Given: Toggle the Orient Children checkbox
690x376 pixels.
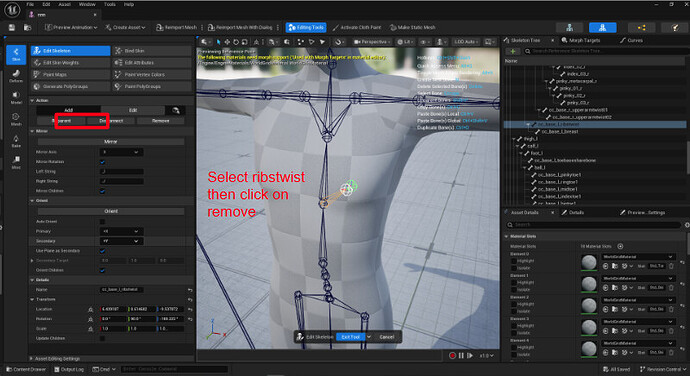Looking at the screenshot, I should coord(103,270).
